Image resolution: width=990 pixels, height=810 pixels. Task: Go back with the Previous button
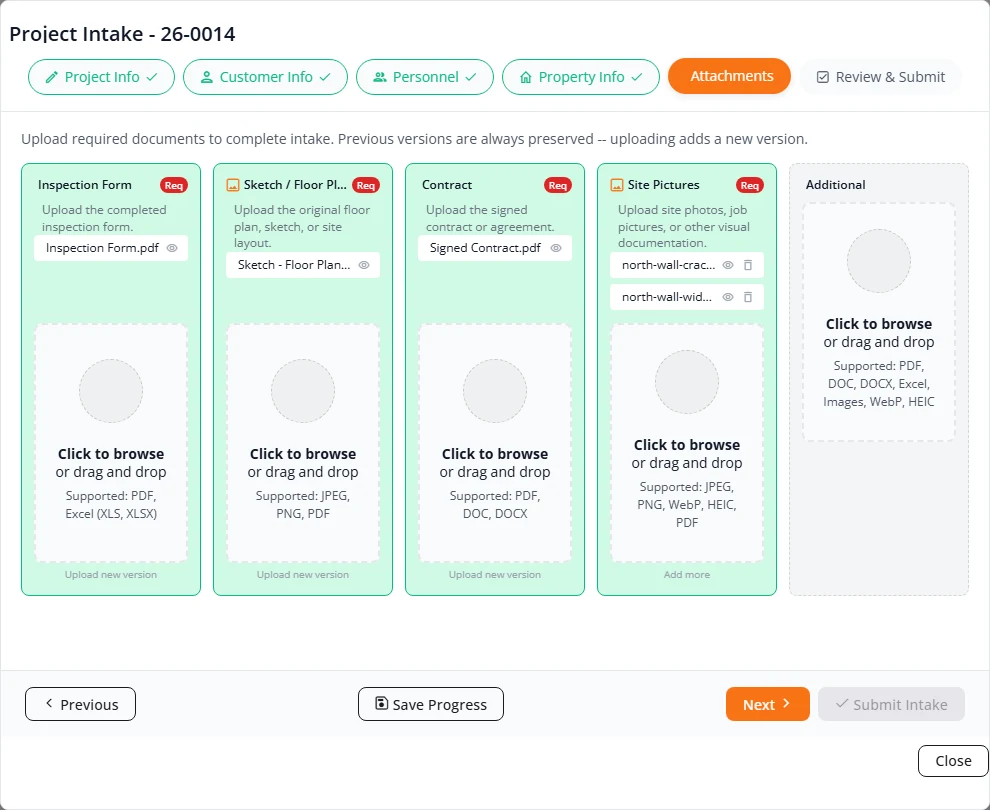[x=80, y=704]
